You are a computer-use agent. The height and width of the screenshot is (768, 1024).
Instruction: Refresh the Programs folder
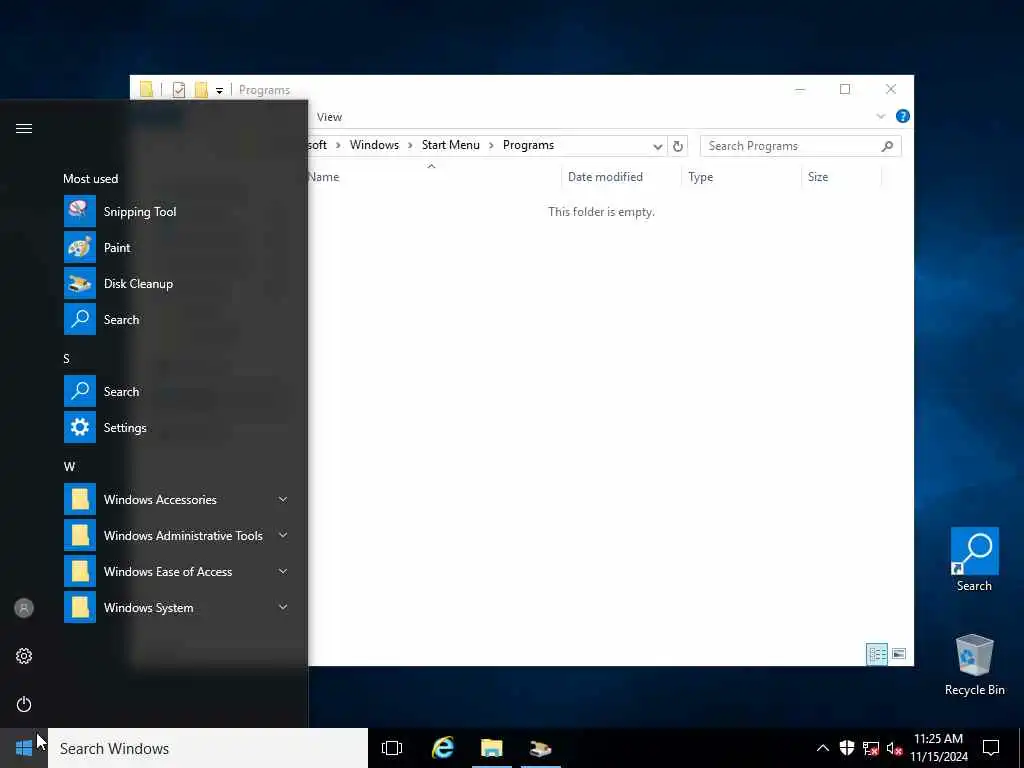click(678, 146)
